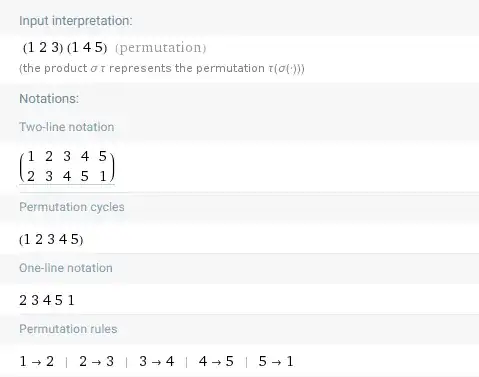Viewport: 479px width, 377px height.
Task: Select the top row 1 2 3 4 5 of matrix
Action: click(x=67, y=156)
